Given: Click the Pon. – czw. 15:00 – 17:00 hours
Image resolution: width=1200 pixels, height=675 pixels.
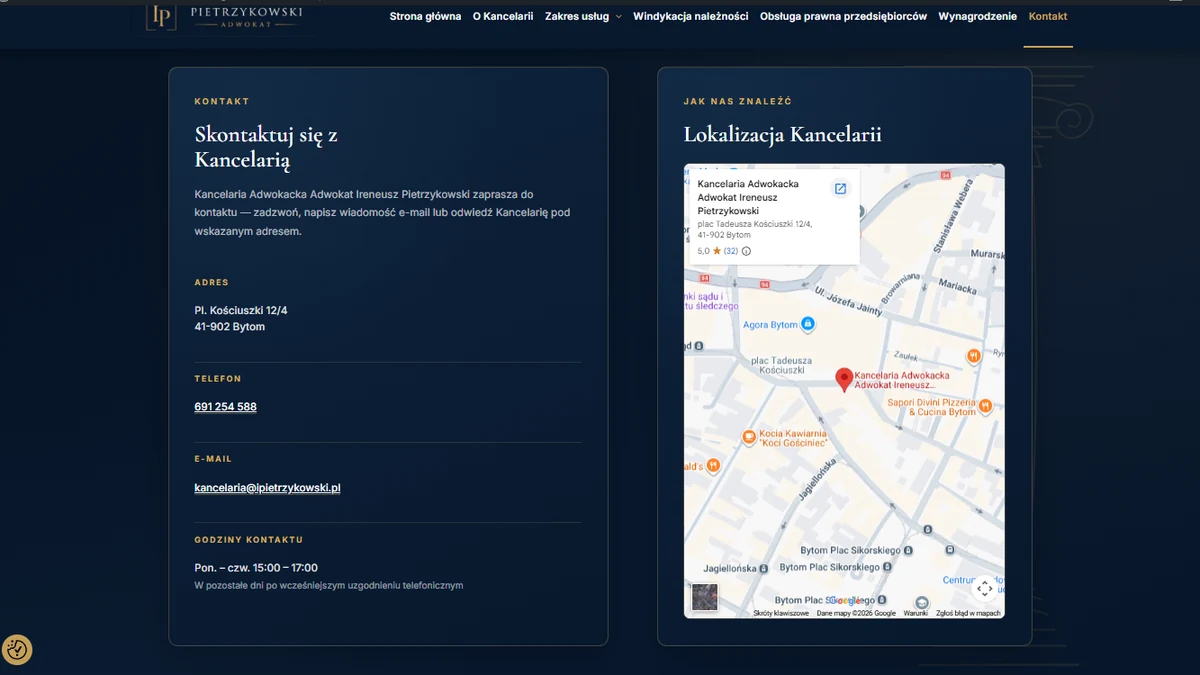Looking at the screenshot, I should tap(256, 568).
